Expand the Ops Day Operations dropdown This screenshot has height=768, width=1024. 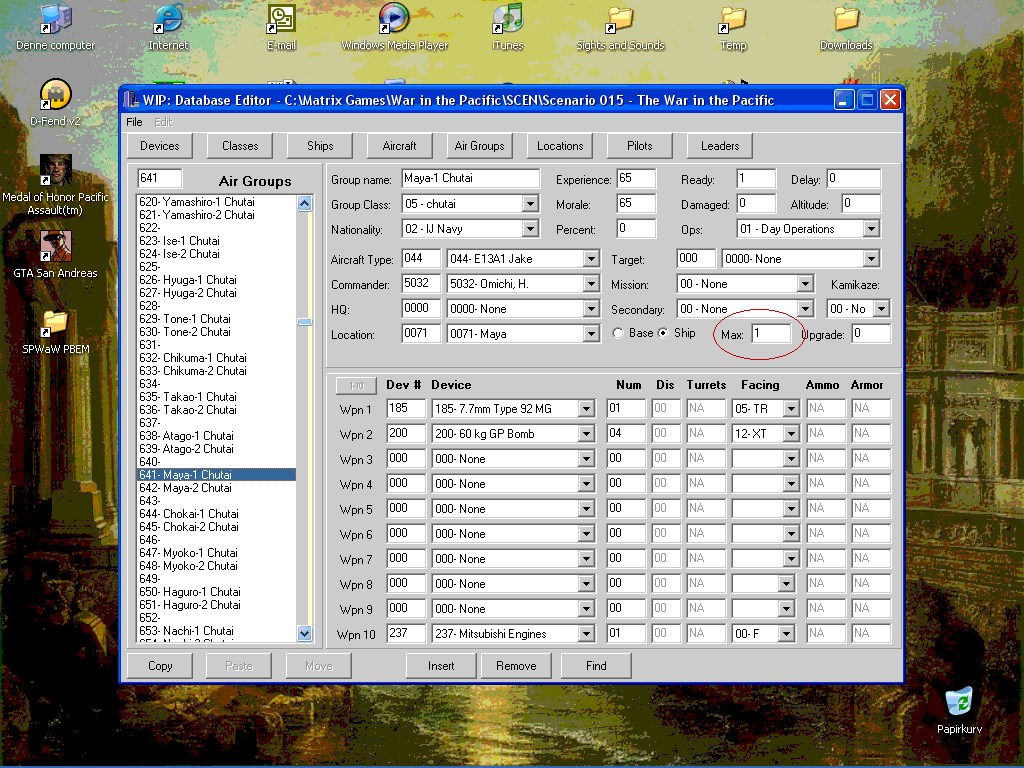point(871,229)
